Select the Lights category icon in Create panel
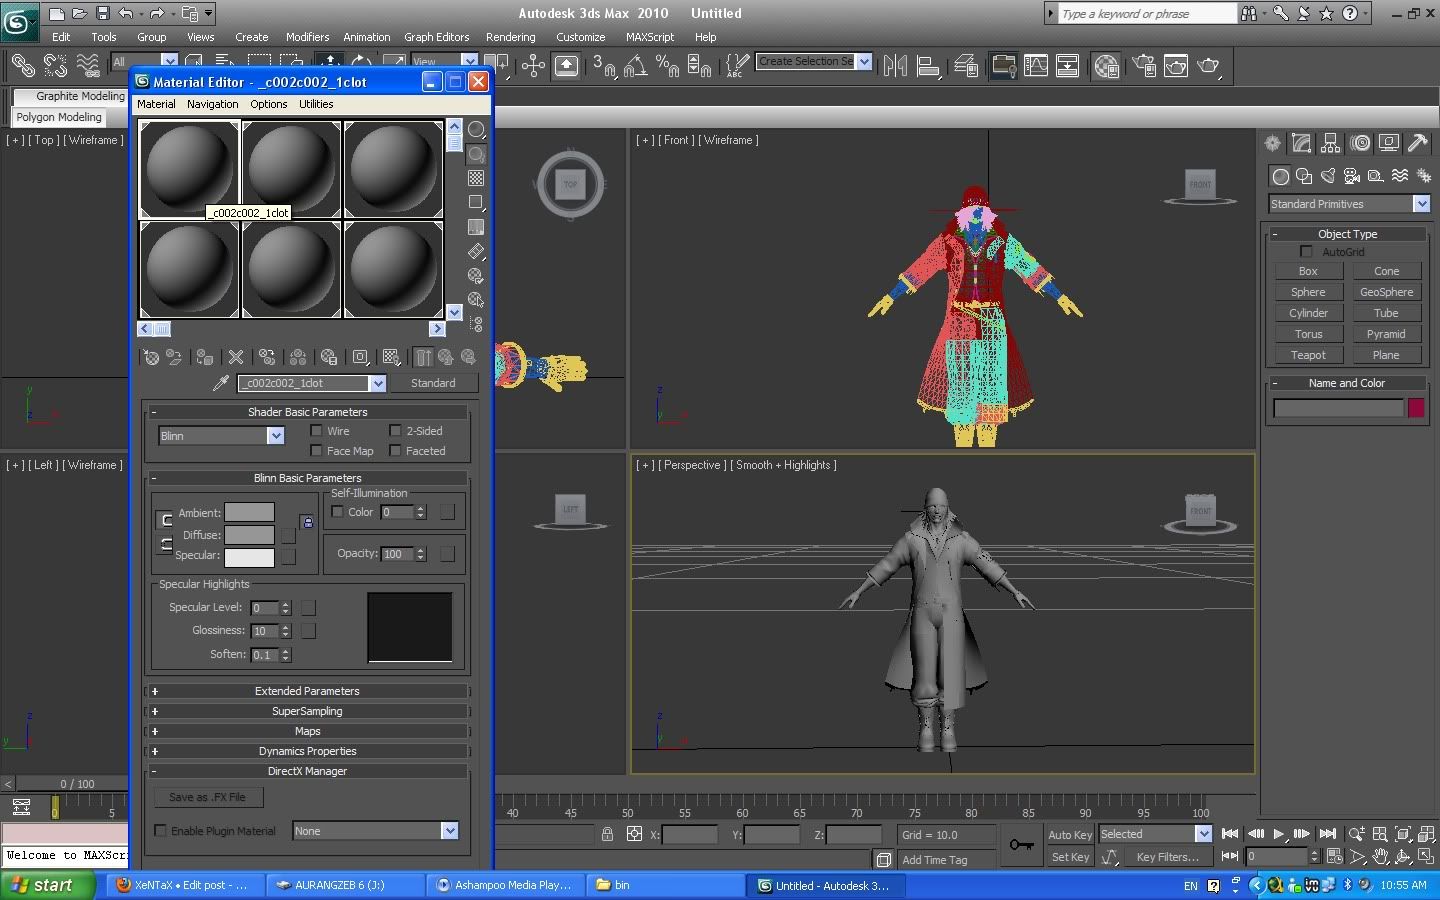 click(x=1328, y=176)
